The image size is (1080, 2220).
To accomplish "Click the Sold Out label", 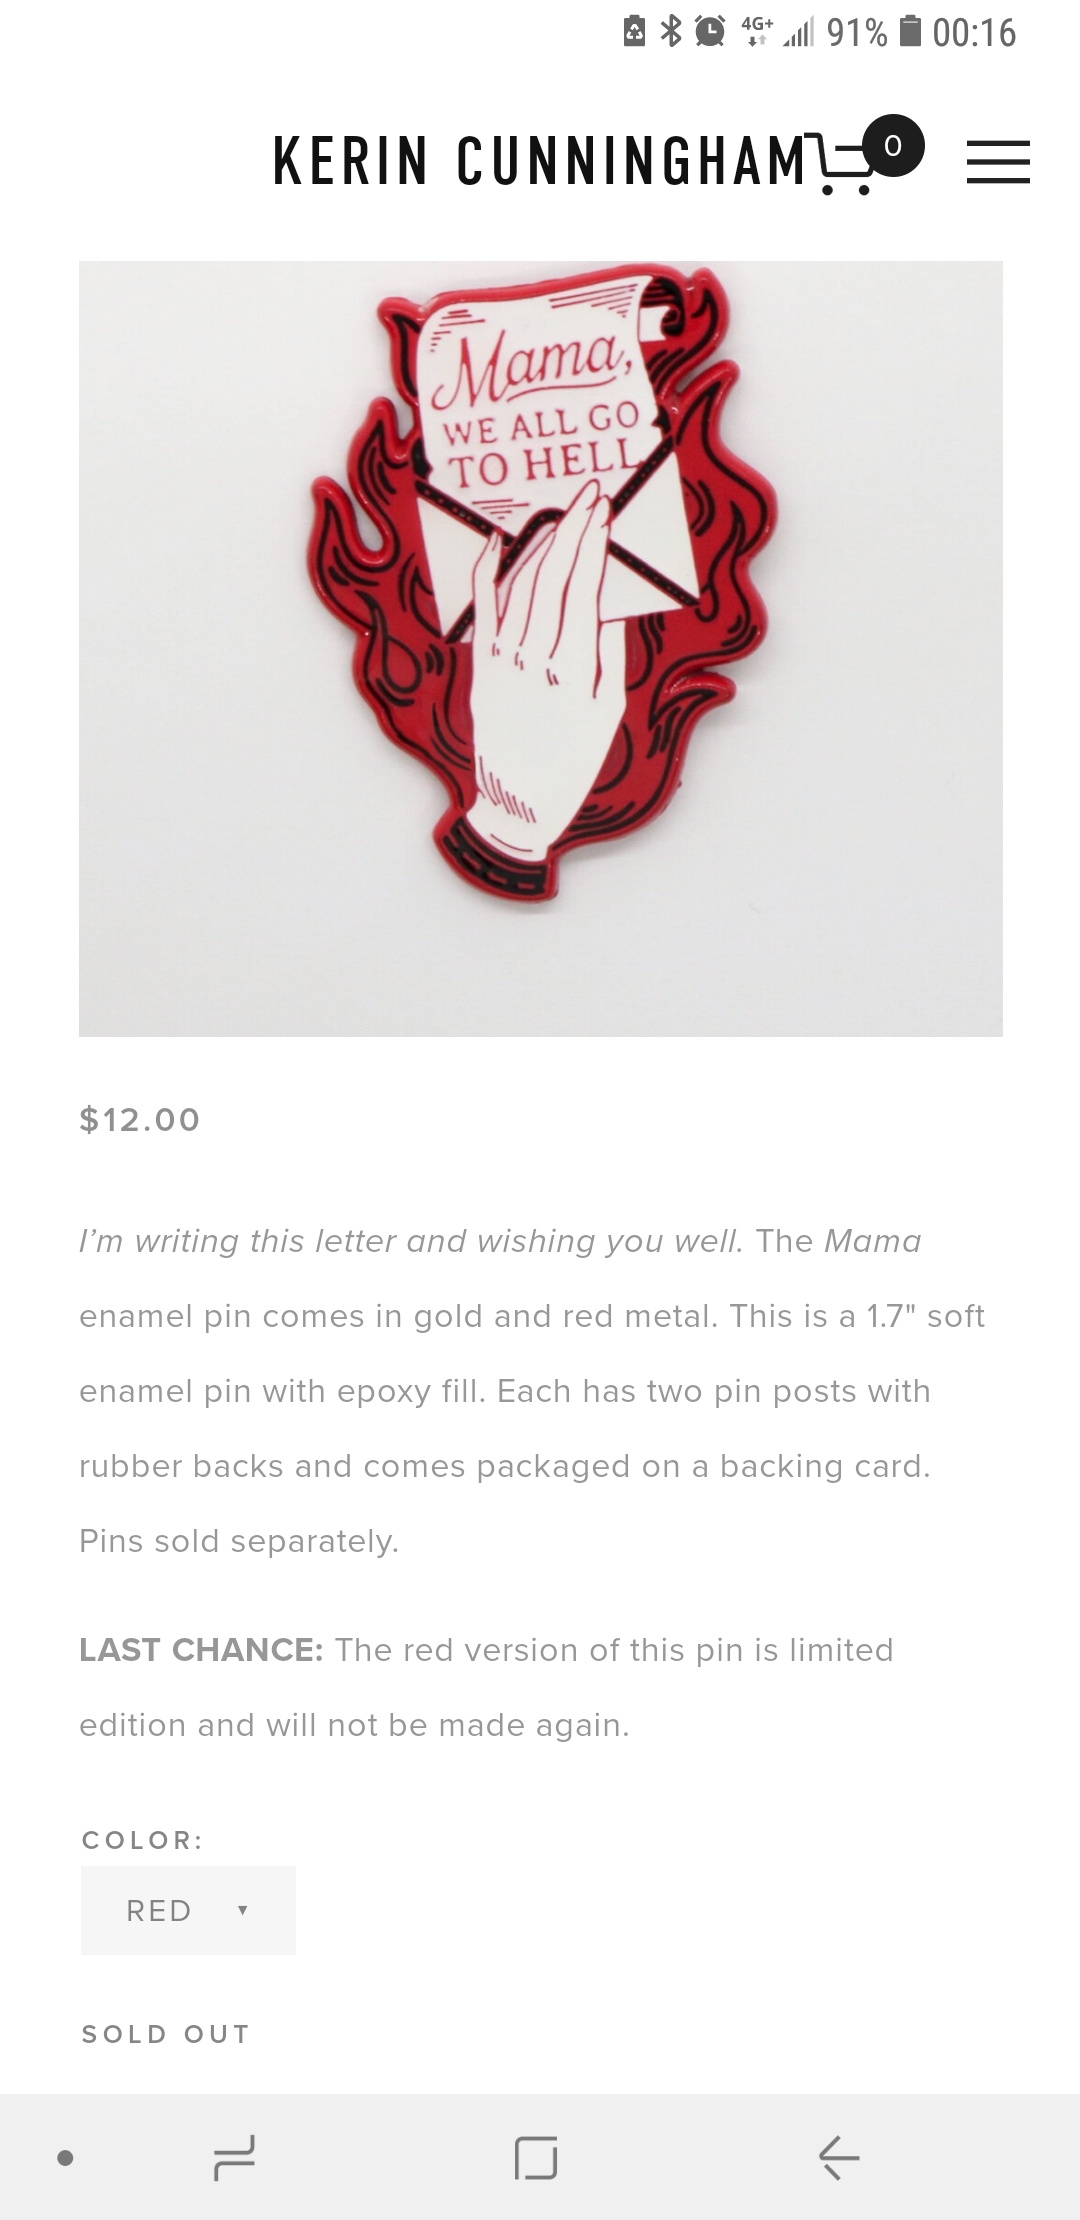I will 166,2034.
